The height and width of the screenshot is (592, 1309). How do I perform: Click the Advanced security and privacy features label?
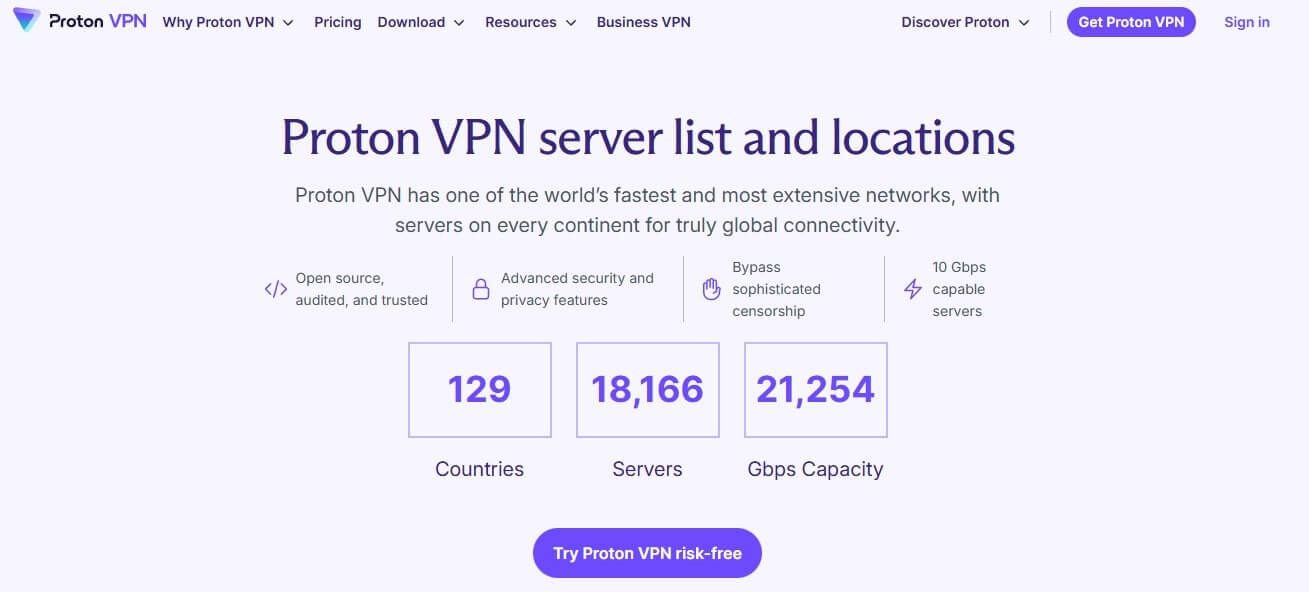coord(578,288)
